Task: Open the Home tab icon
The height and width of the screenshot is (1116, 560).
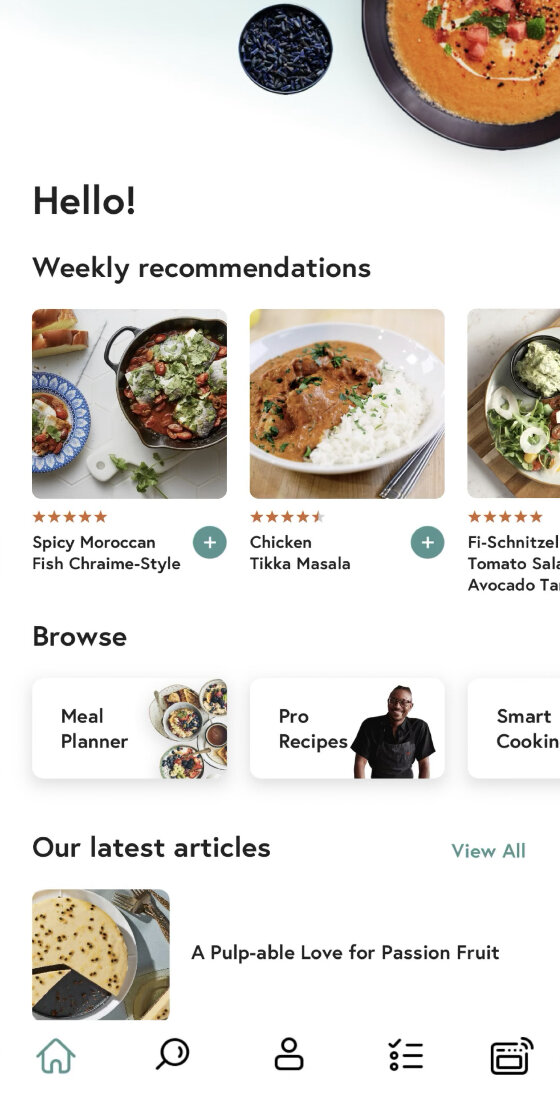Action: [56, 1055]
